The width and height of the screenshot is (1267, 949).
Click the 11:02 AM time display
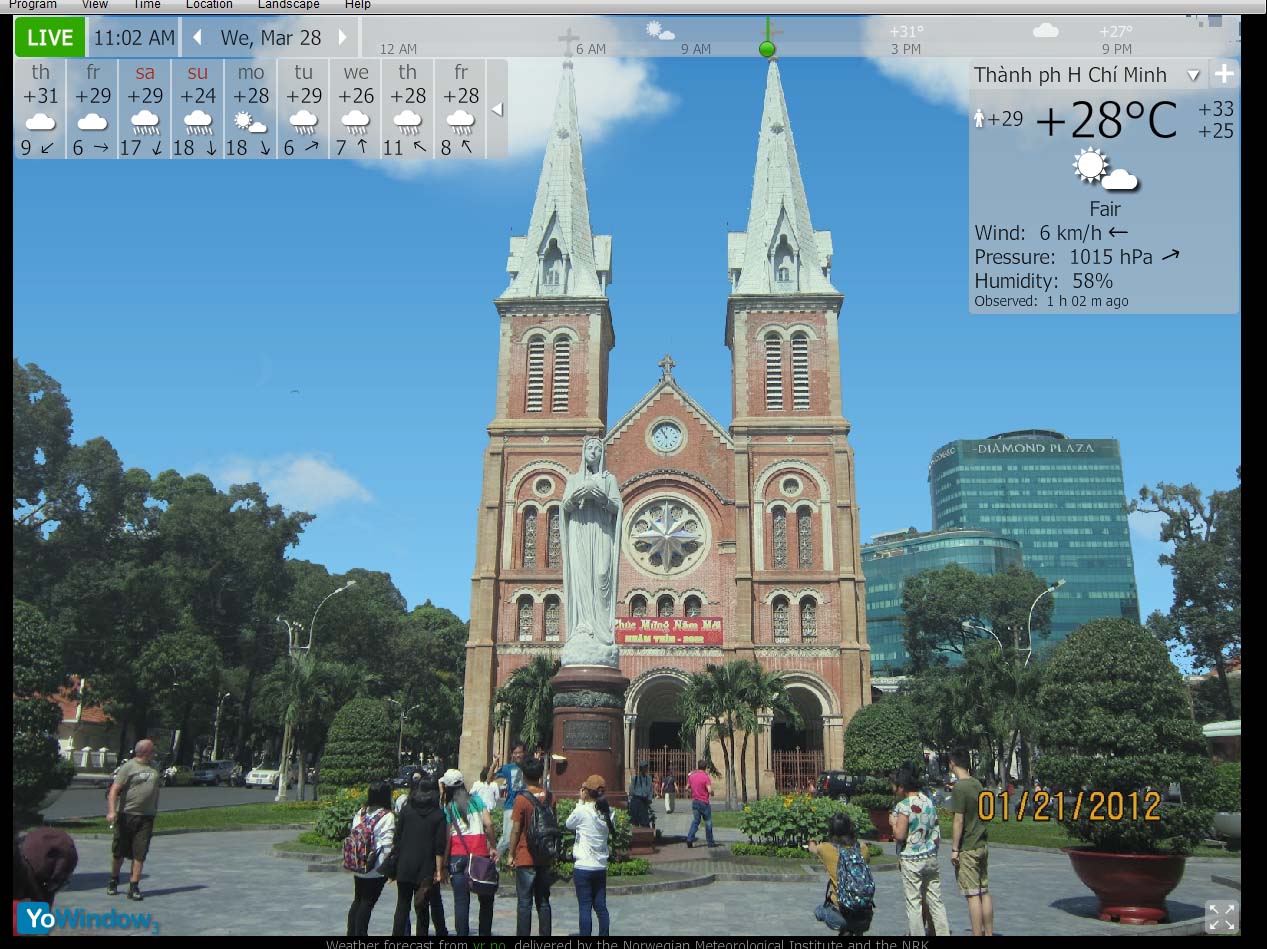[x=133, y=38]
